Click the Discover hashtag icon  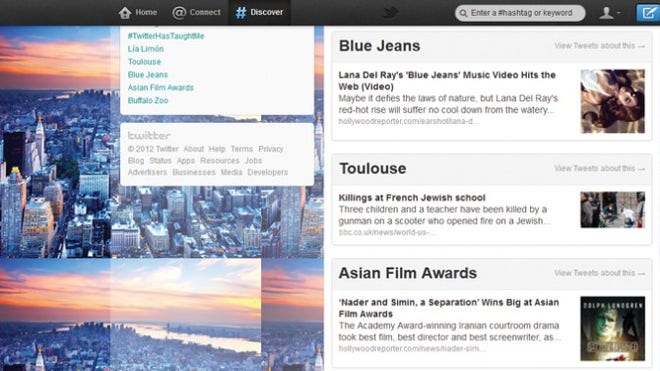point(241,13)
